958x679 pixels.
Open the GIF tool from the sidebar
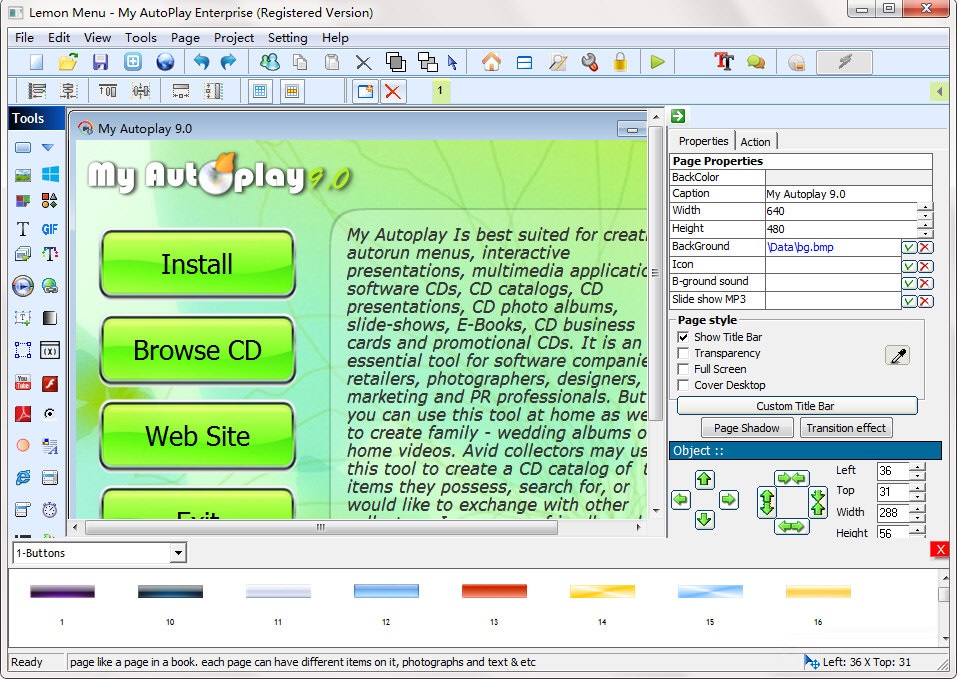tap(50, 228)
